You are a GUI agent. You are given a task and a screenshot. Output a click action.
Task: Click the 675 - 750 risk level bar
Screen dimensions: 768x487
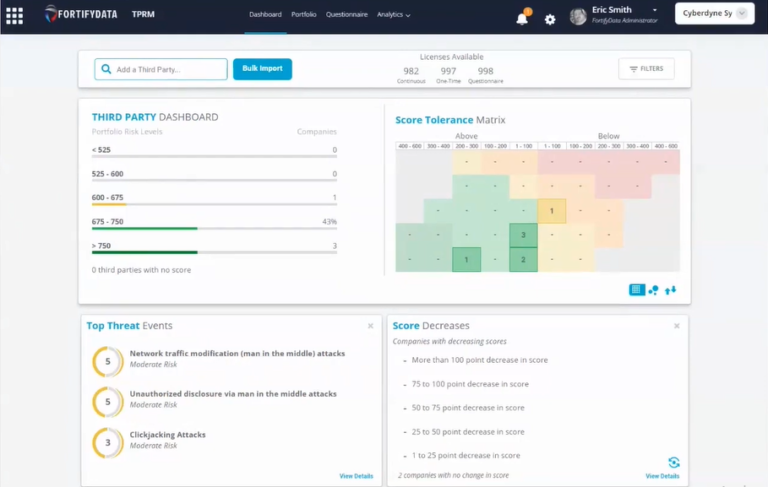coord(214,228)
